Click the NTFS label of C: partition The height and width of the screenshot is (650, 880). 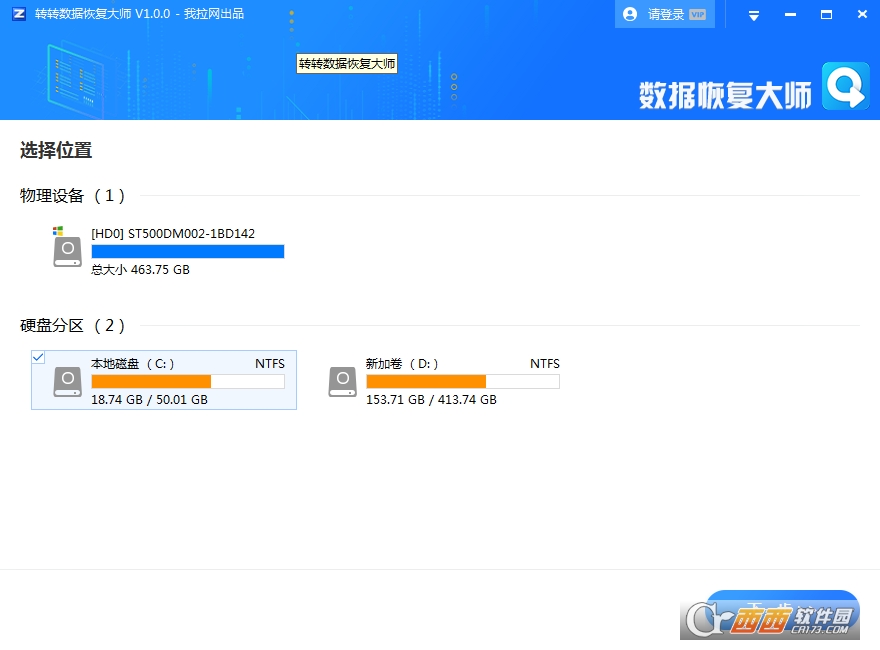(x=270, y=364)
